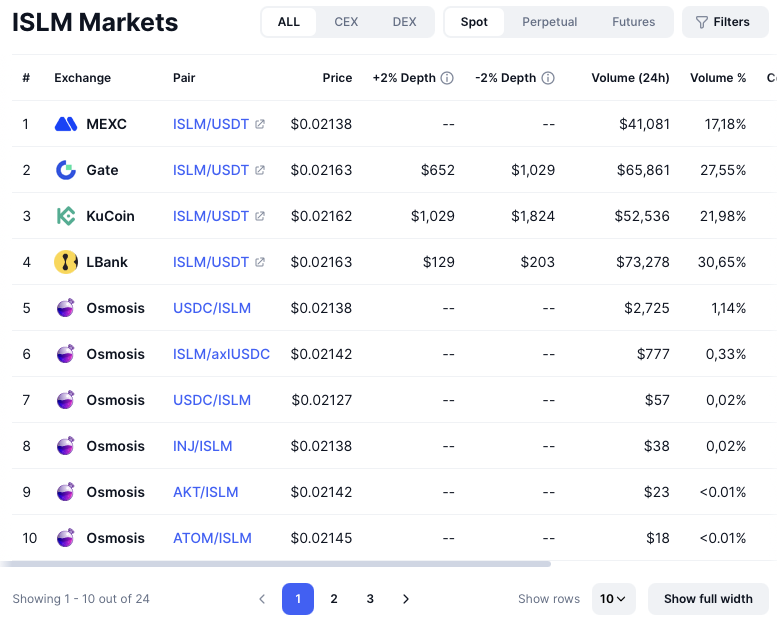Open external link icon for Gate pair

260,170
